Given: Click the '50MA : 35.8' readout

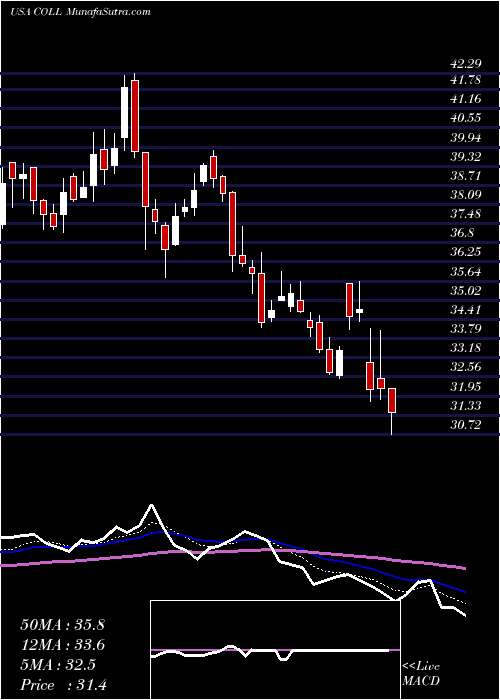Looking at the screenshot, I should pyautogui.click(x=62, y=625).
